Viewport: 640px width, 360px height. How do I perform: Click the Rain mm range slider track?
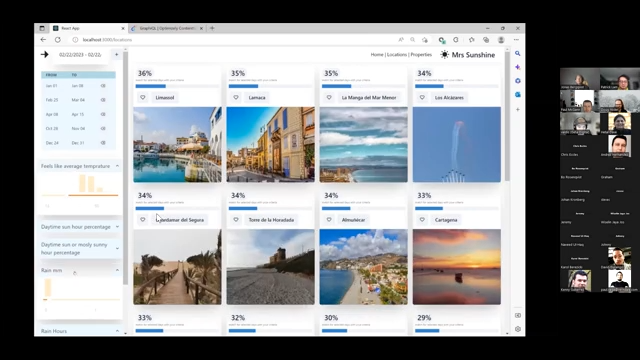81,299
